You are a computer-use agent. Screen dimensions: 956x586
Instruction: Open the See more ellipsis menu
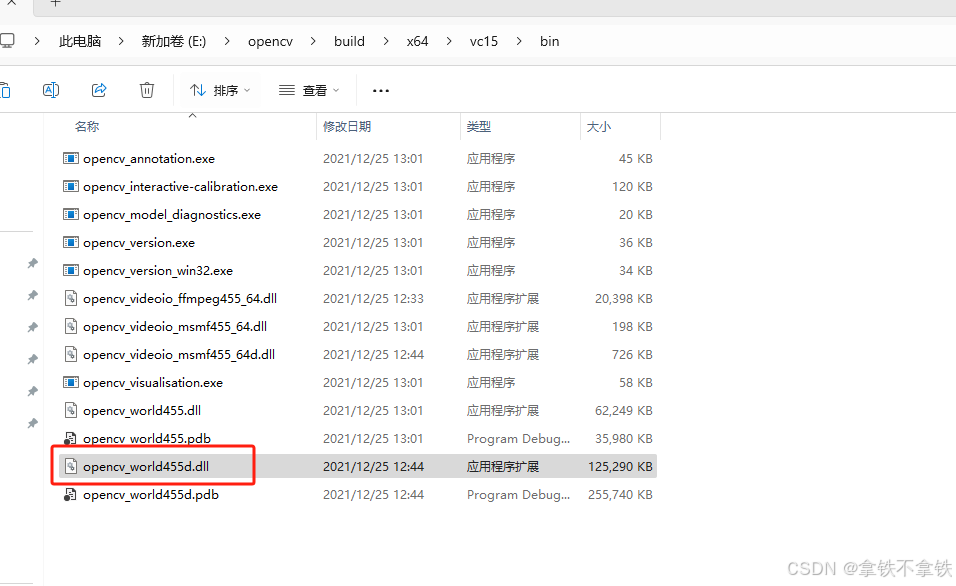coord(380,89)
